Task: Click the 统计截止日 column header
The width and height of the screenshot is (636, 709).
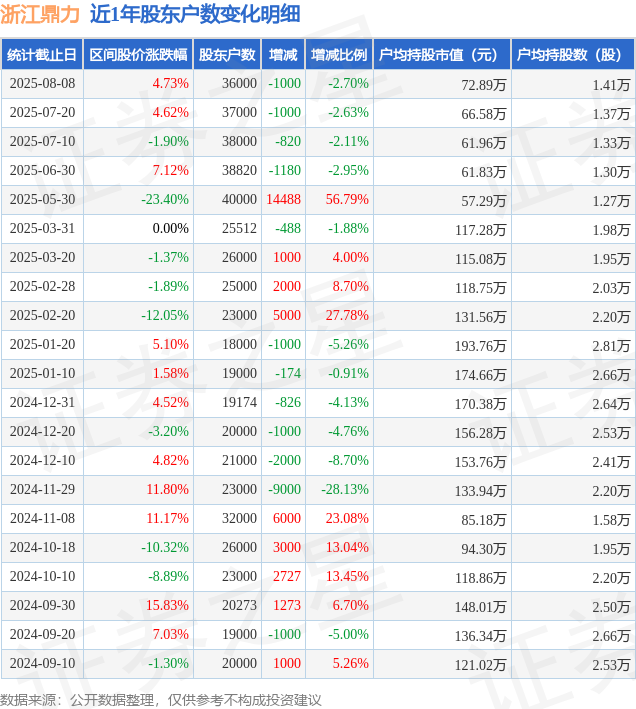Action: 42,55
